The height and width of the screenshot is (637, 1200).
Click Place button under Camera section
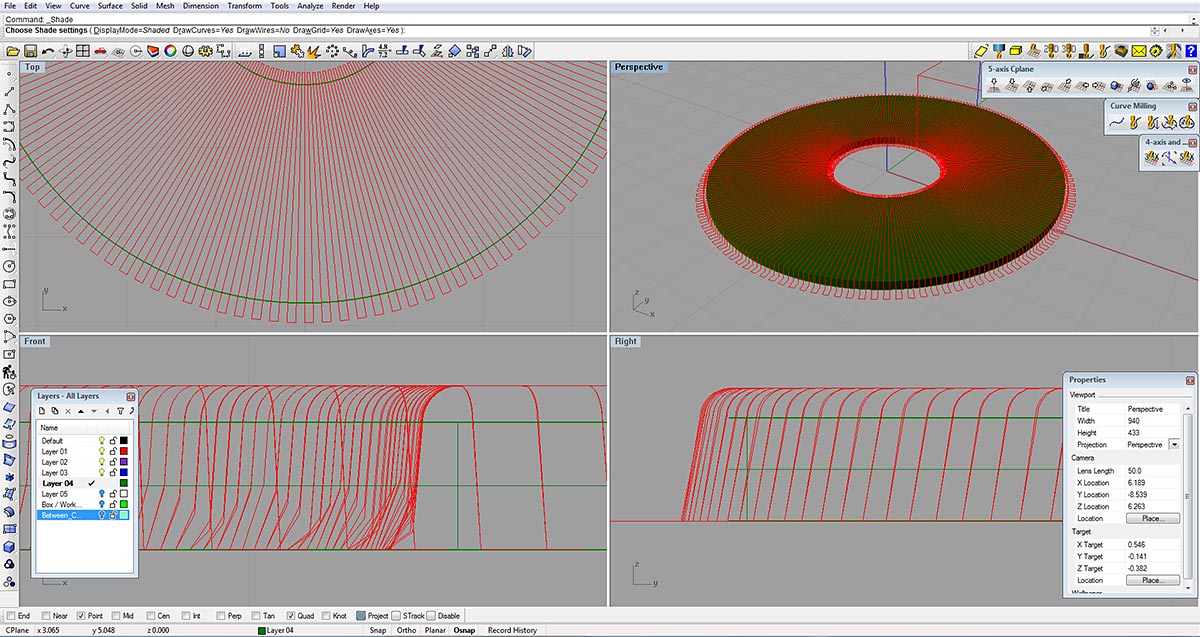click(1152, 518)
